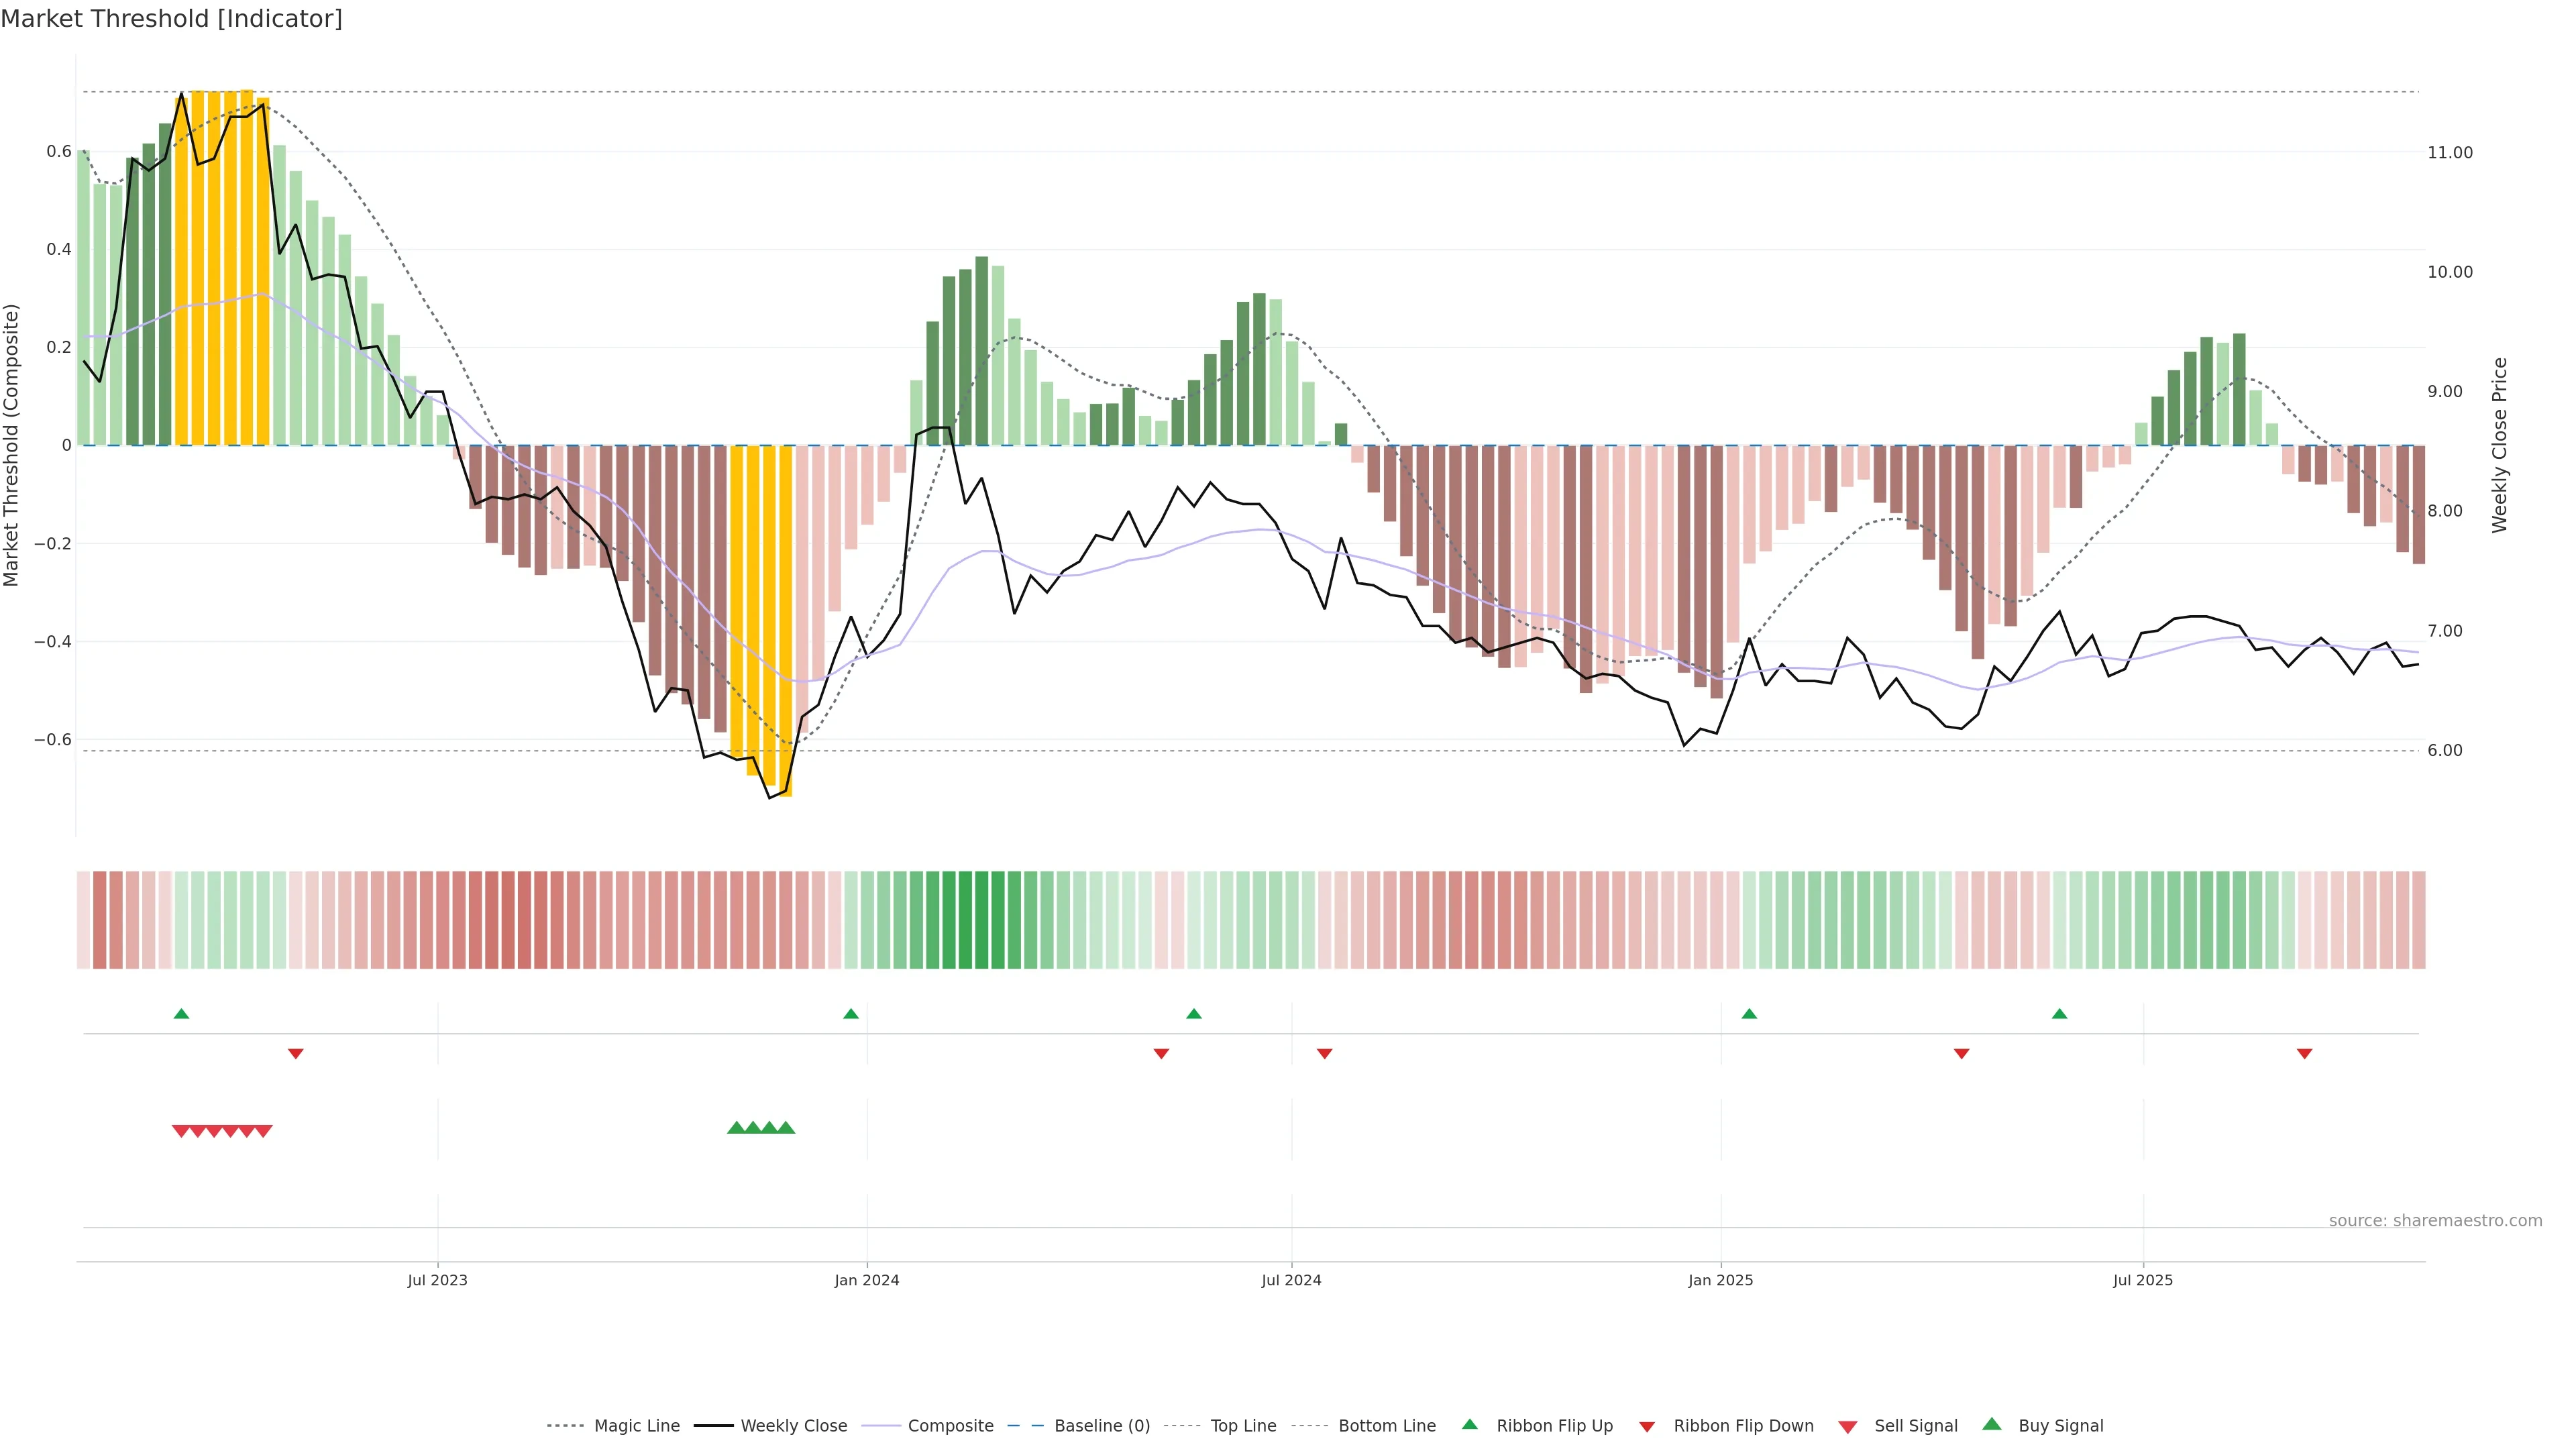This screenshot has height=1449, width=2576.
Task: Click the Top Line legend entry
Action: 1243,1426
